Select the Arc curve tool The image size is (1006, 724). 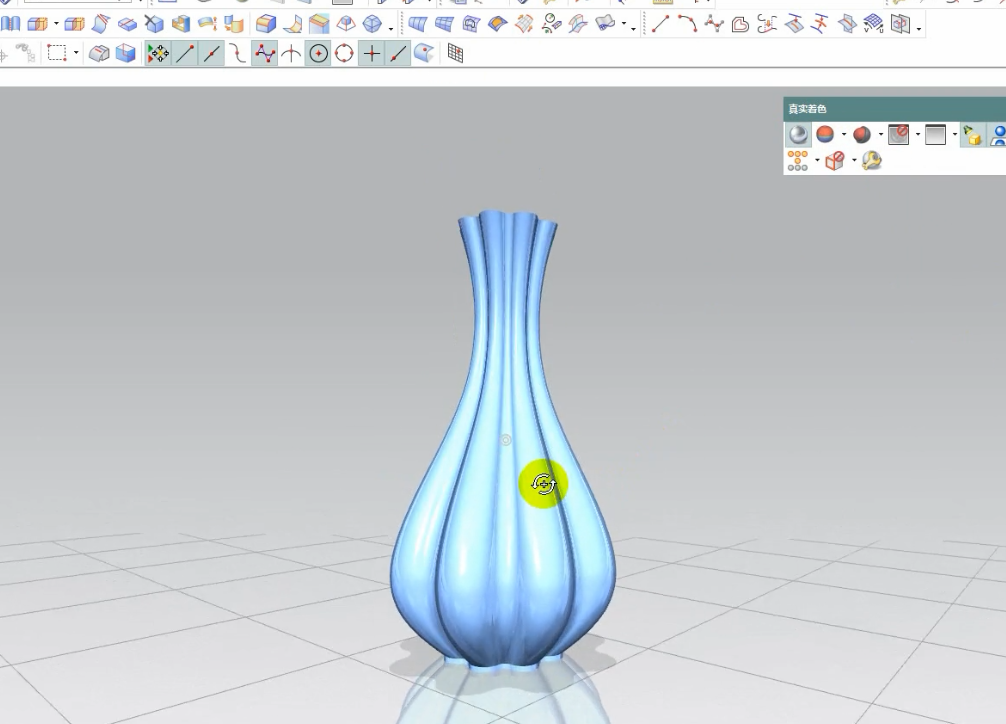687,24
